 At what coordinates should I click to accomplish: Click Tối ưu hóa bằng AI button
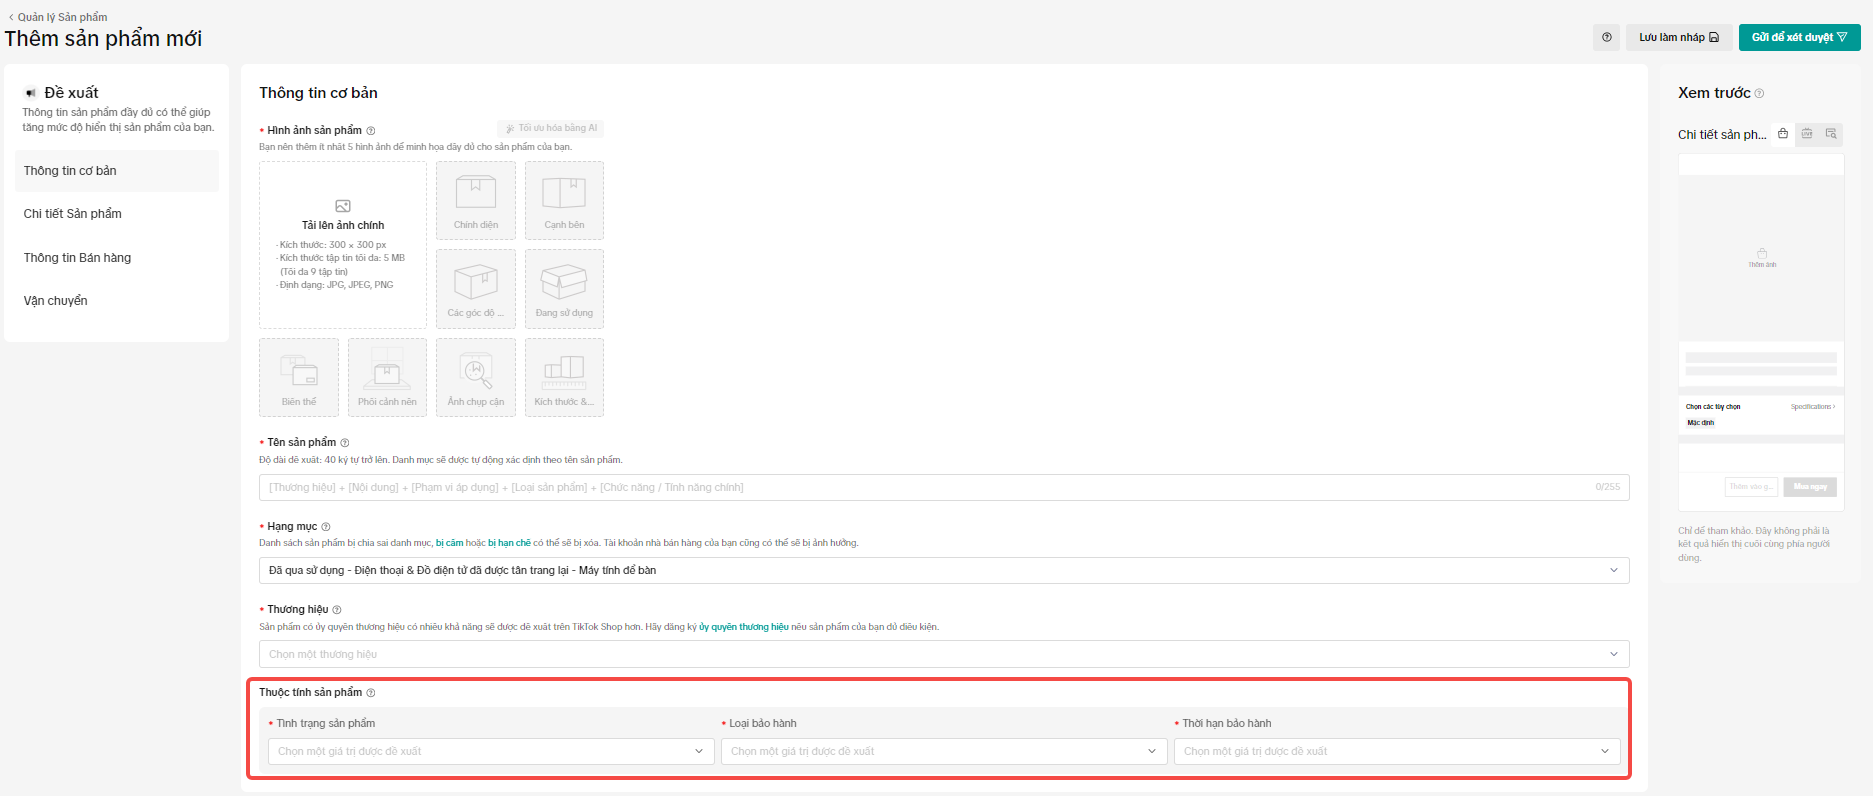tap(551, 128)
